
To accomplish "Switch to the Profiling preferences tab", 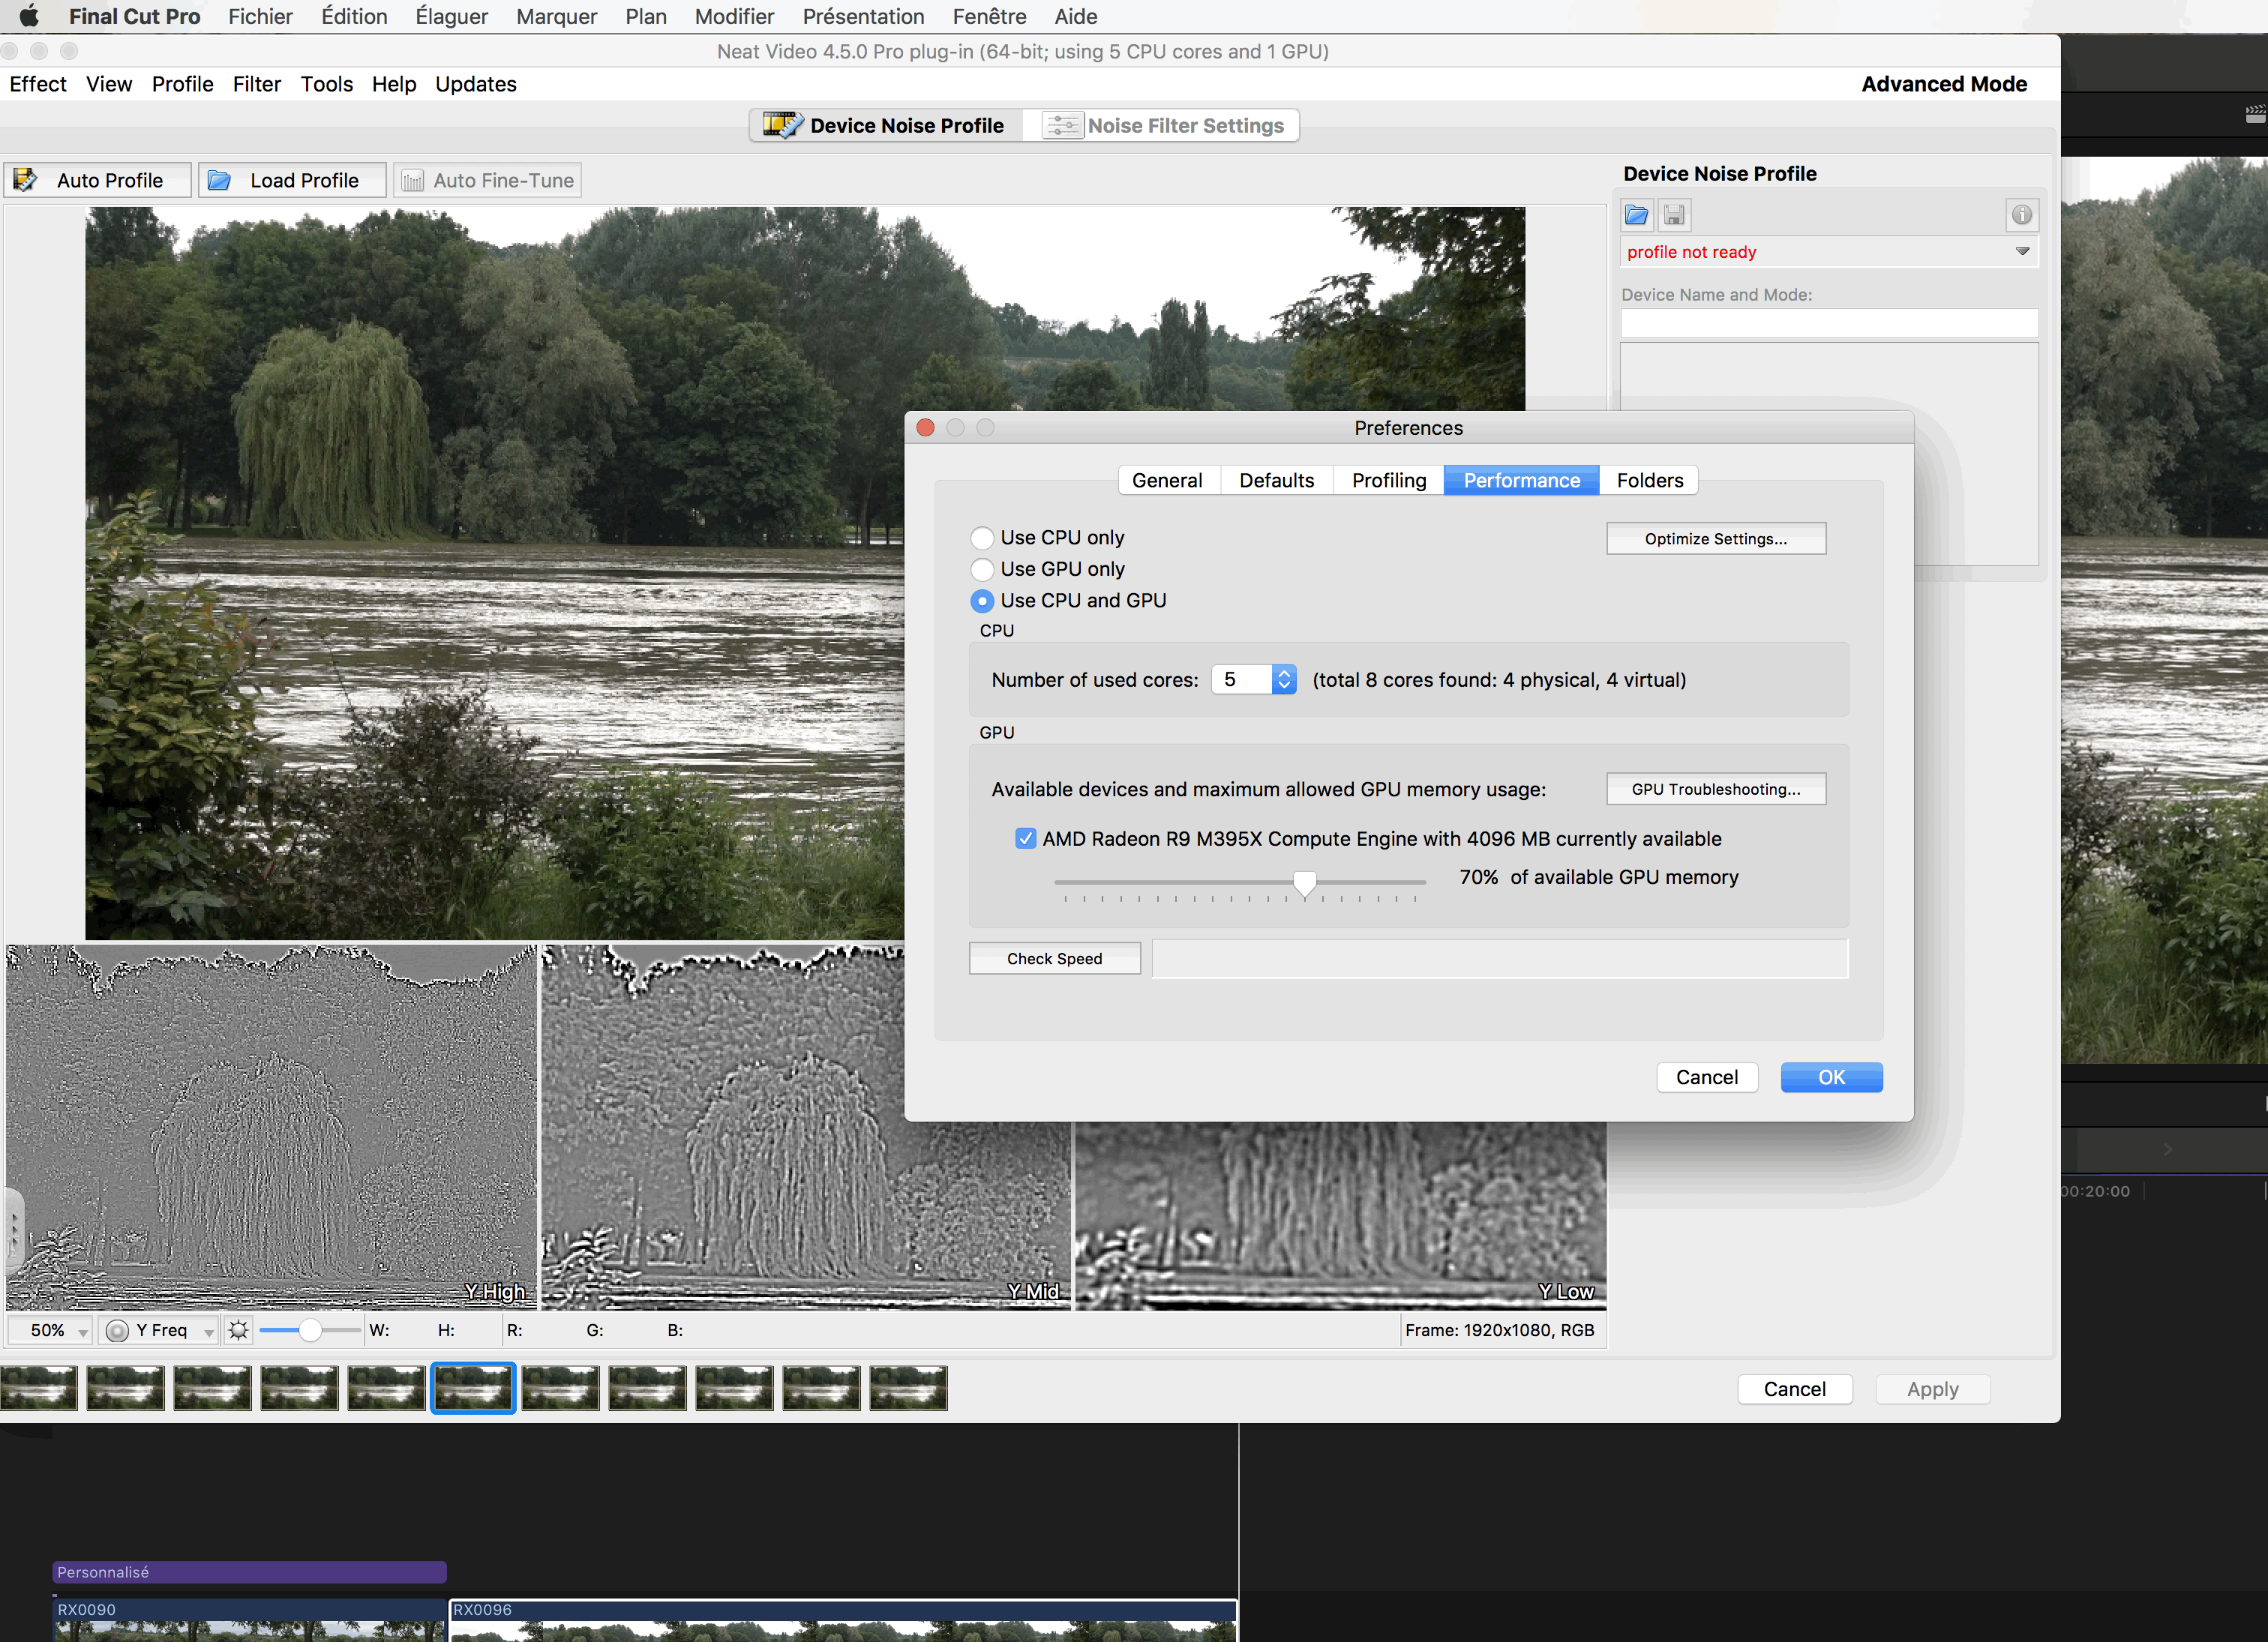I will point(1388,480).
